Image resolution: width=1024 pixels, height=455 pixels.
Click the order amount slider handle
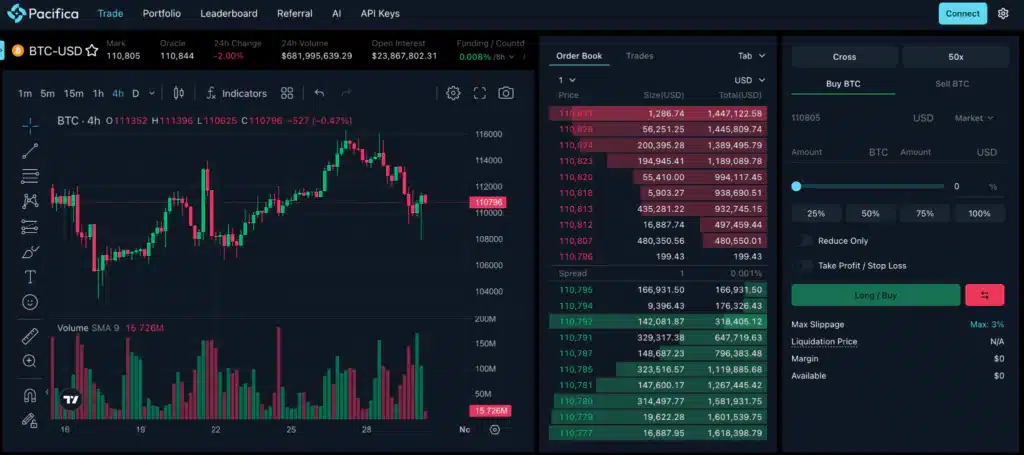coord(796,186)
